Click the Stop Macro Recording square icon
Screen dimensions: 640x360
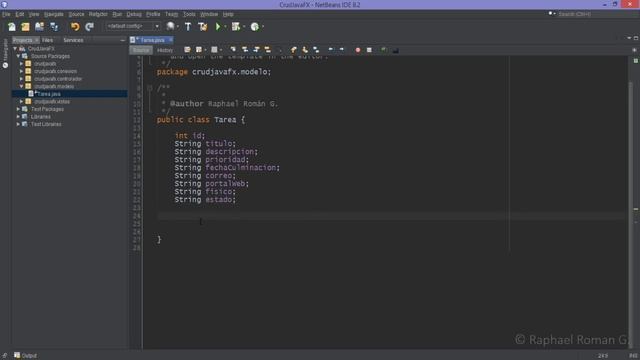[x=369, y=50]
